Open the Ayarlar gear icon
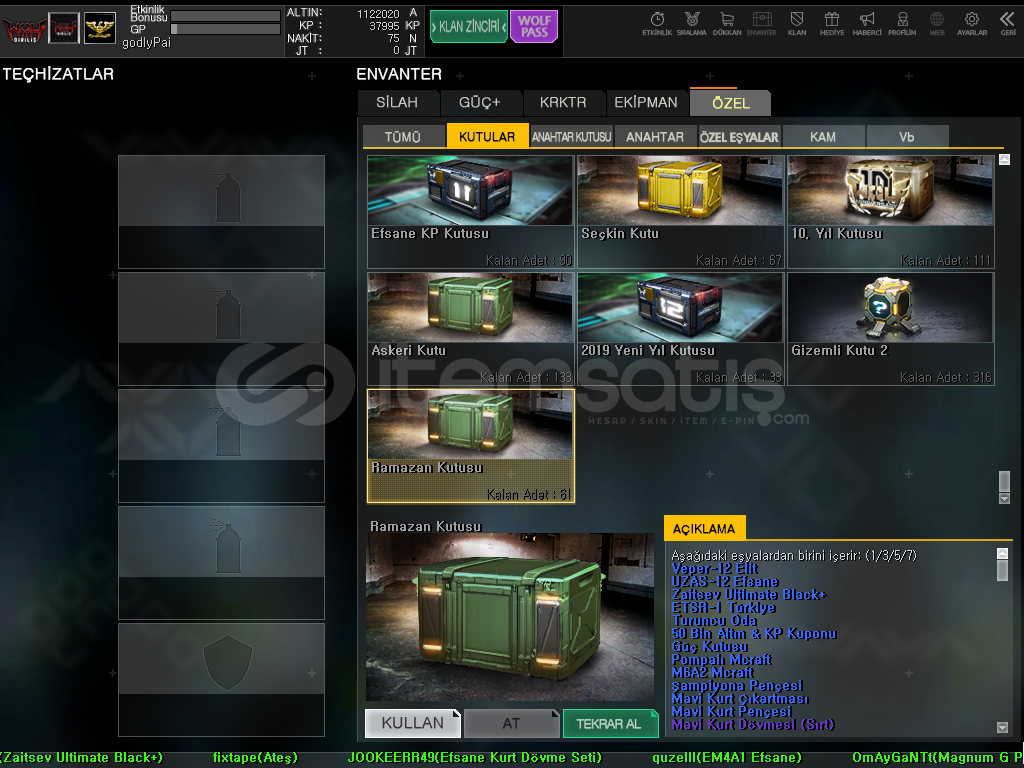1024x768 pixels. click(x=972, y=24)
